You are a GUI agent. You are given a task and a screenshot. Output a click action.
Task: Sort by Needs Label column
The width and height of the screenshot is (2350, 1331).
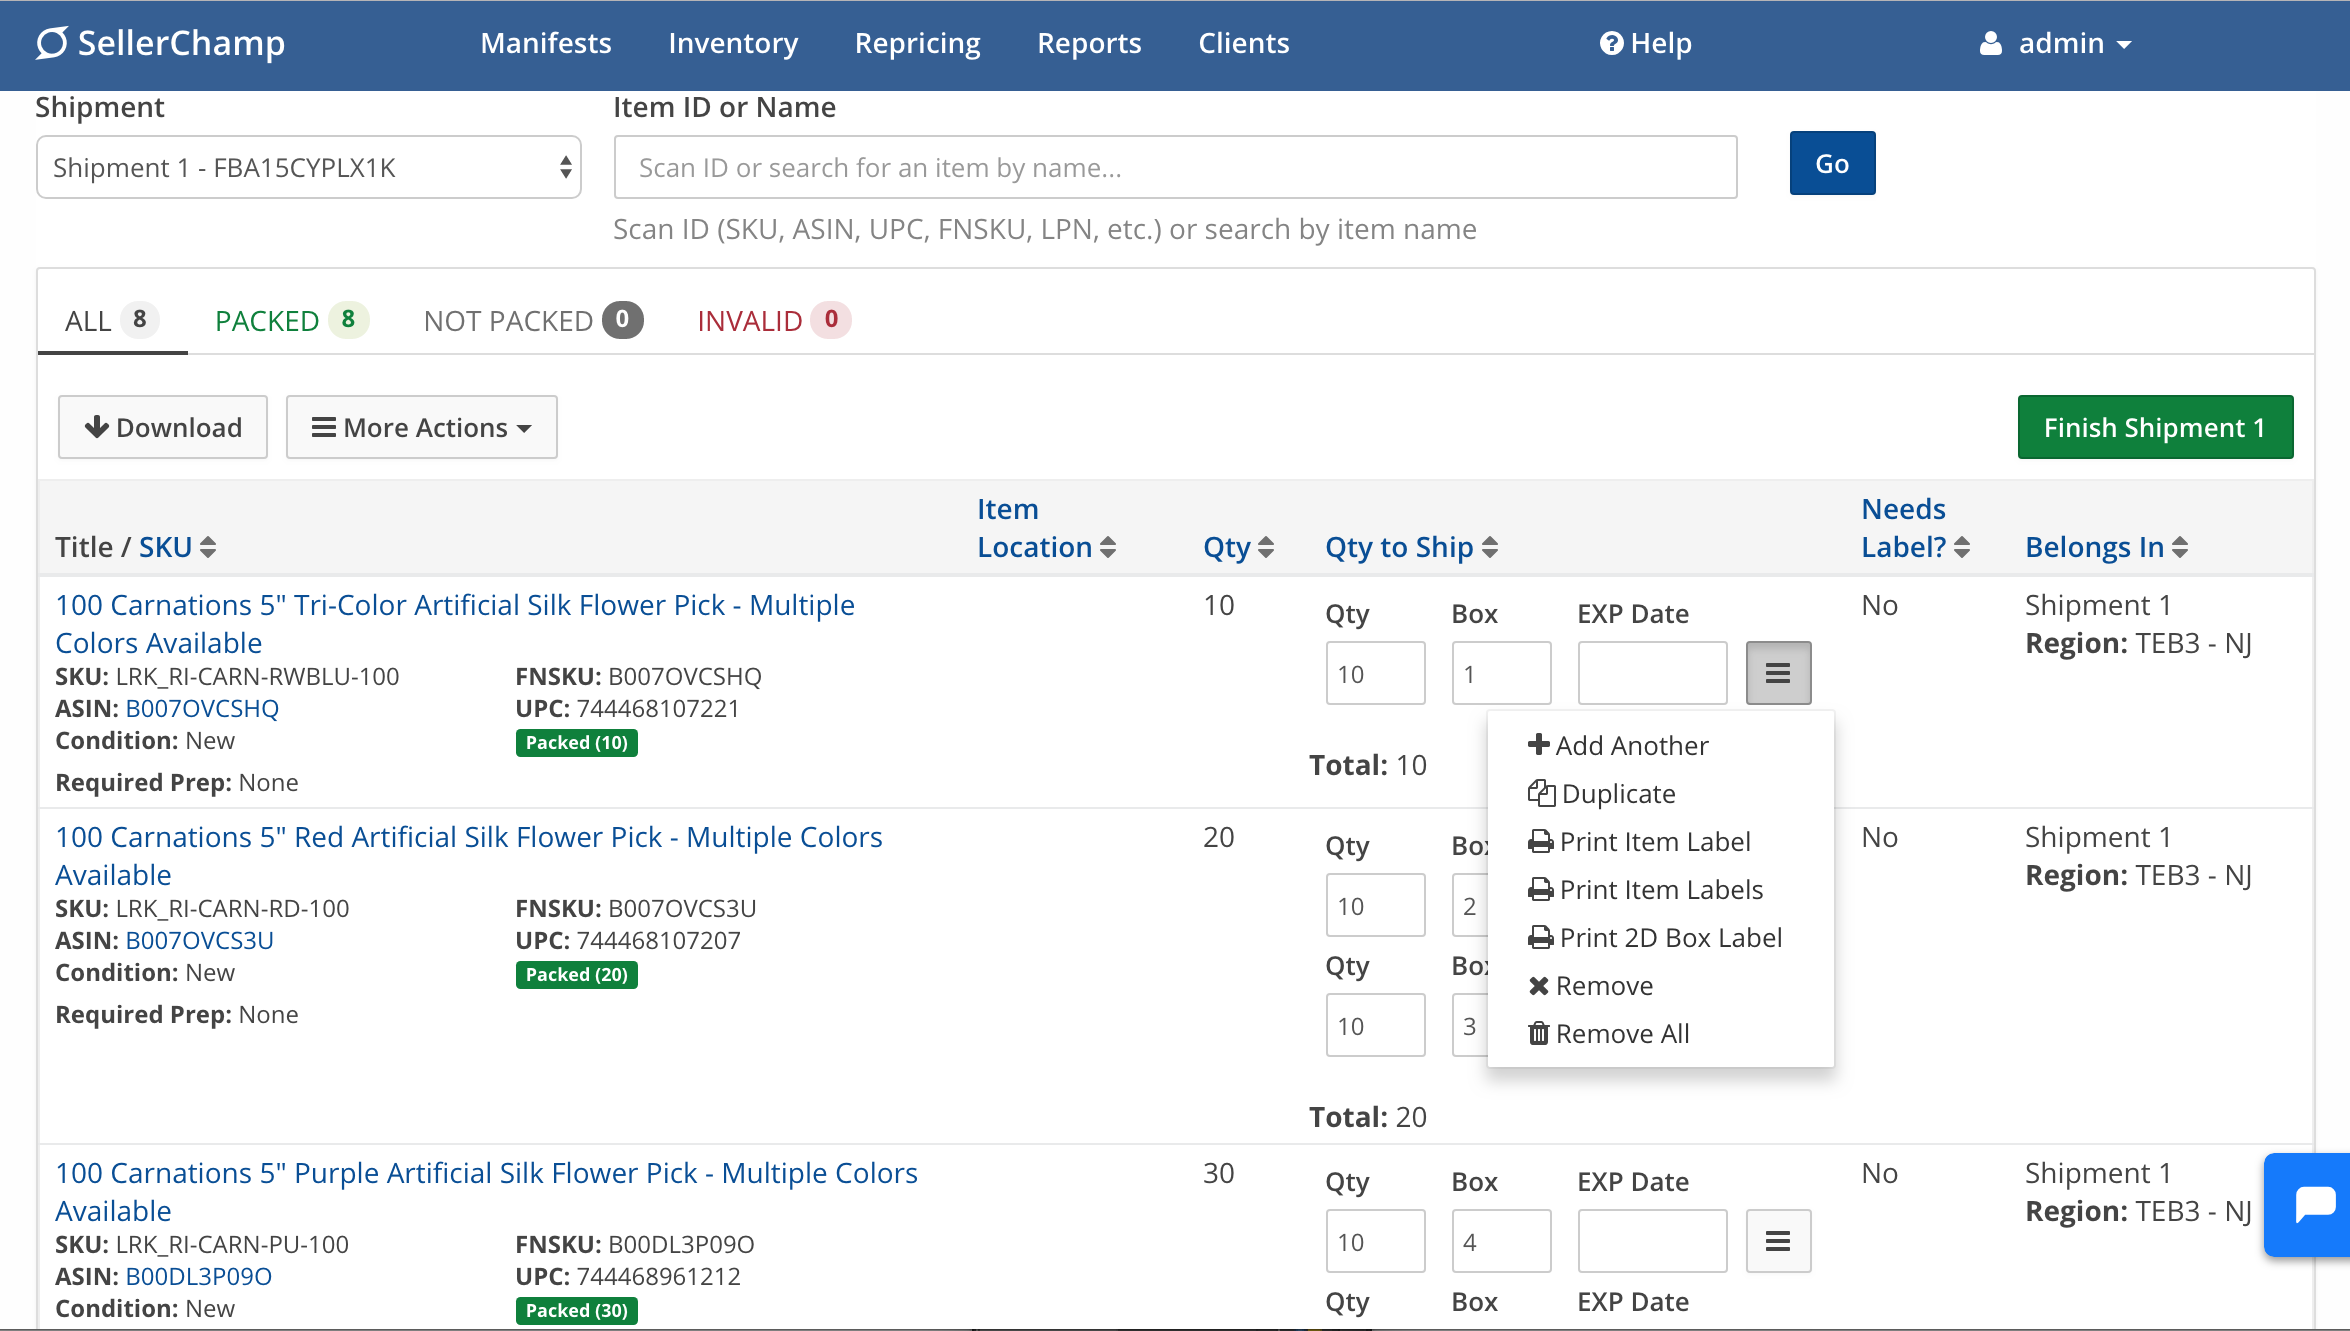pos(1961,547)
